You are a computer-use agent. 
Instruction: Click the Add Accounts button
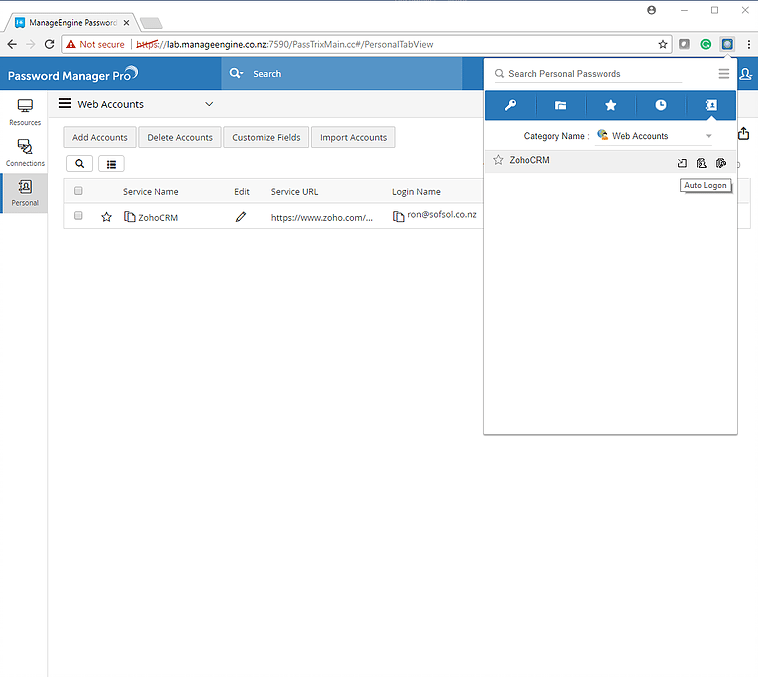(100, 137)
